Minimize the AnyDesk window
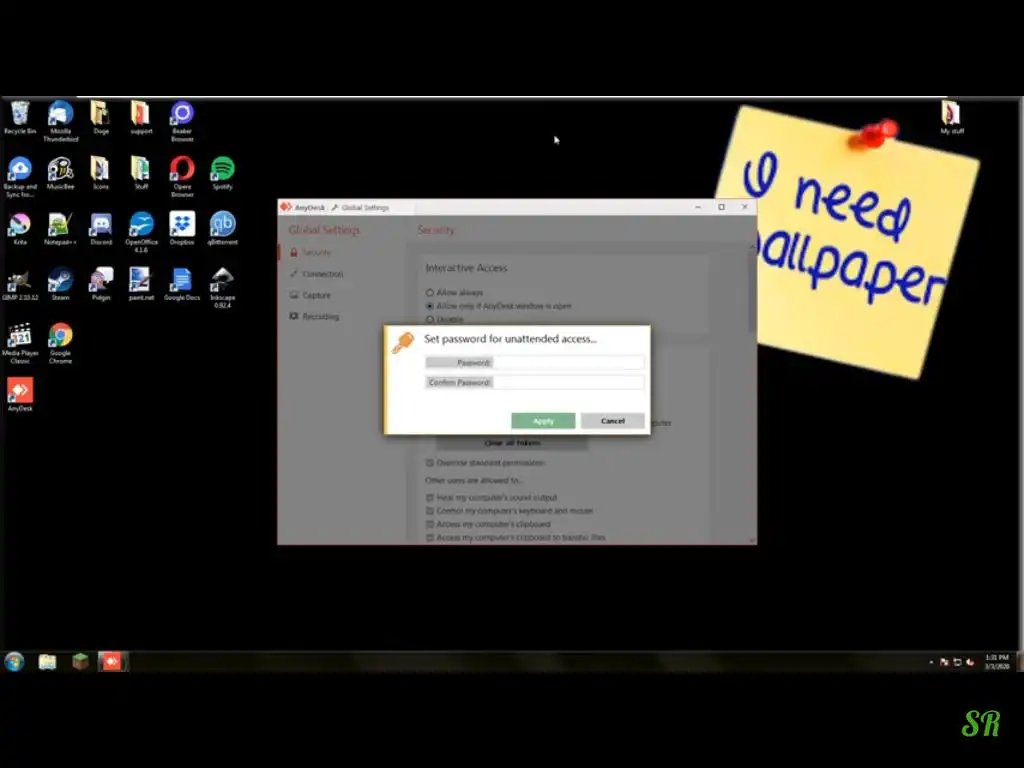Image resolution: width=1024 pixels, height=768 pixels. click(x=698, y=207)
